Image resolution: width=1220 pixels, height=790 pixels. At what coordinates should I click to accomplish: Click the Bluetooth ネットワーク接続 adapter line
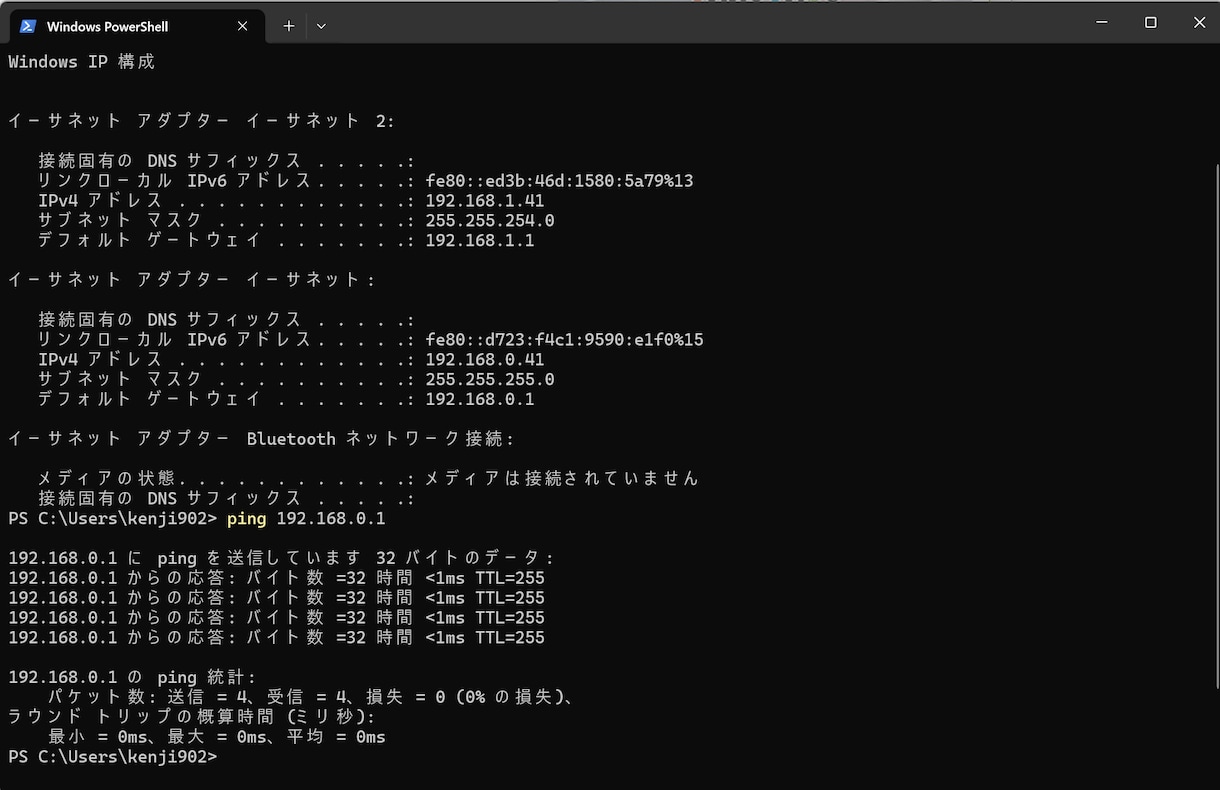click(x=262, y=439)
